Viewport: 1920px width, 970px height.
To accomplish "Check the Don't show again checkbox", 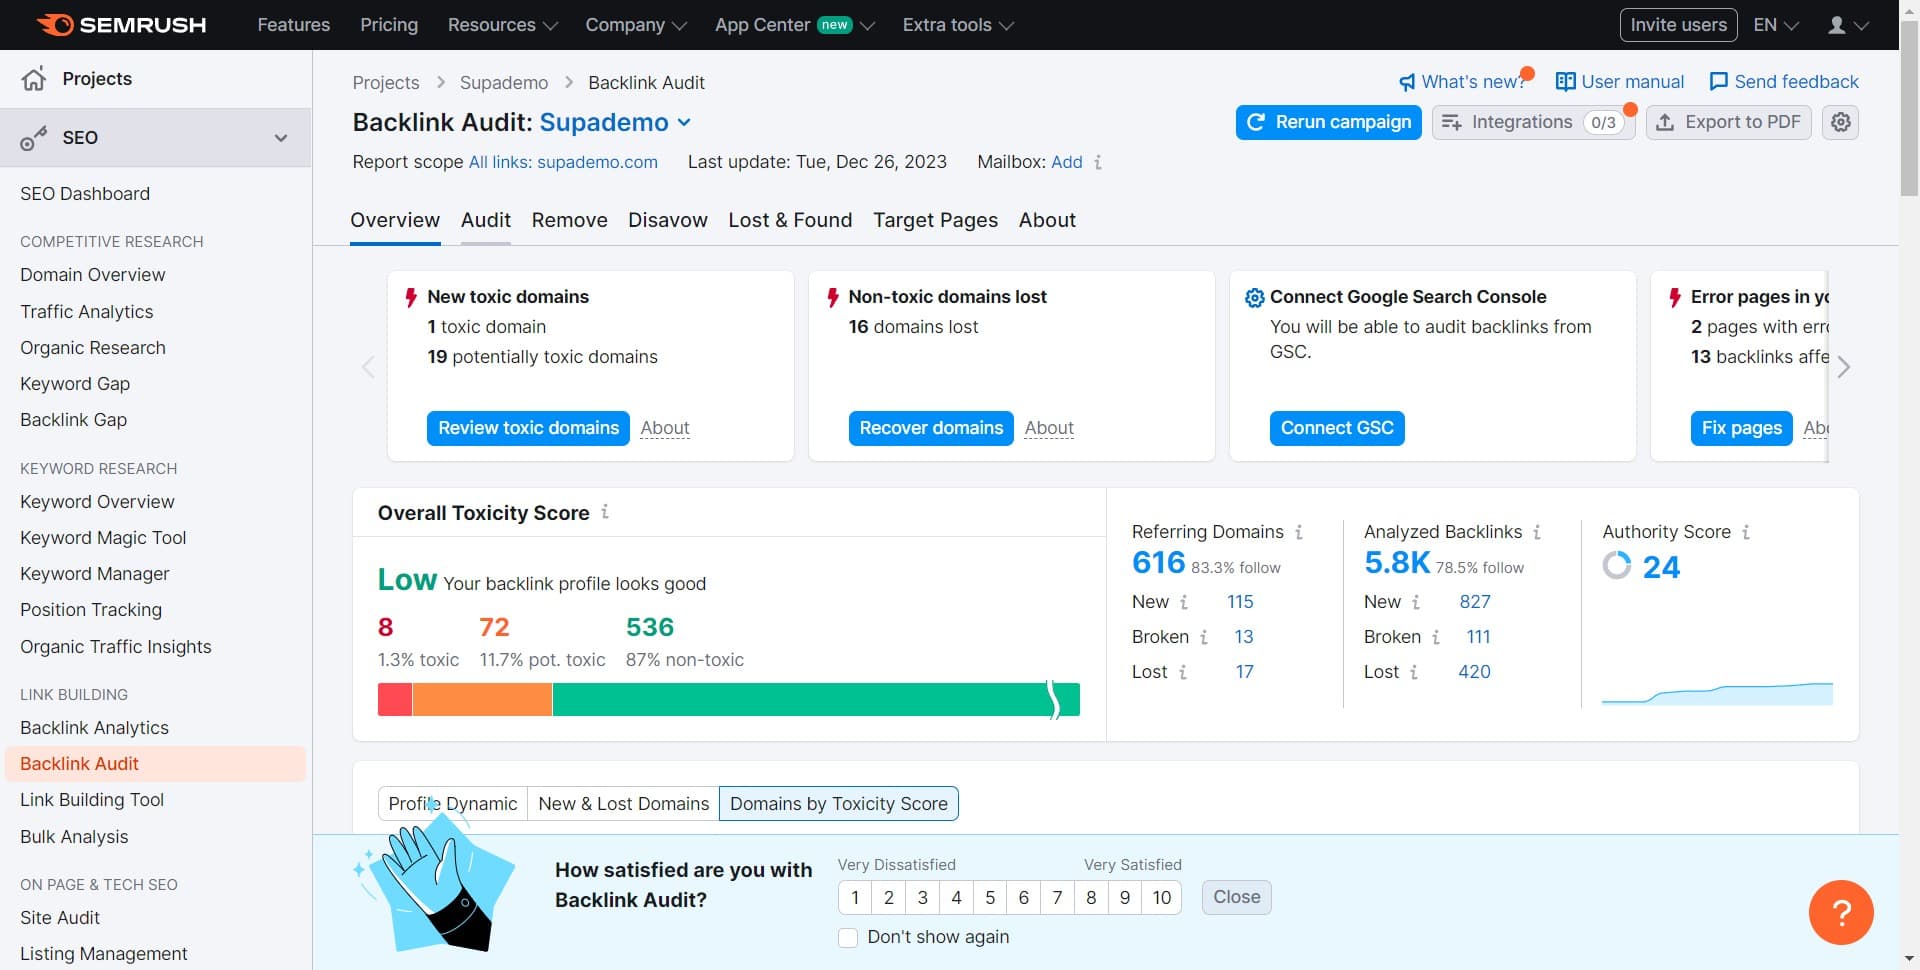I will click(x=848, y=937).
